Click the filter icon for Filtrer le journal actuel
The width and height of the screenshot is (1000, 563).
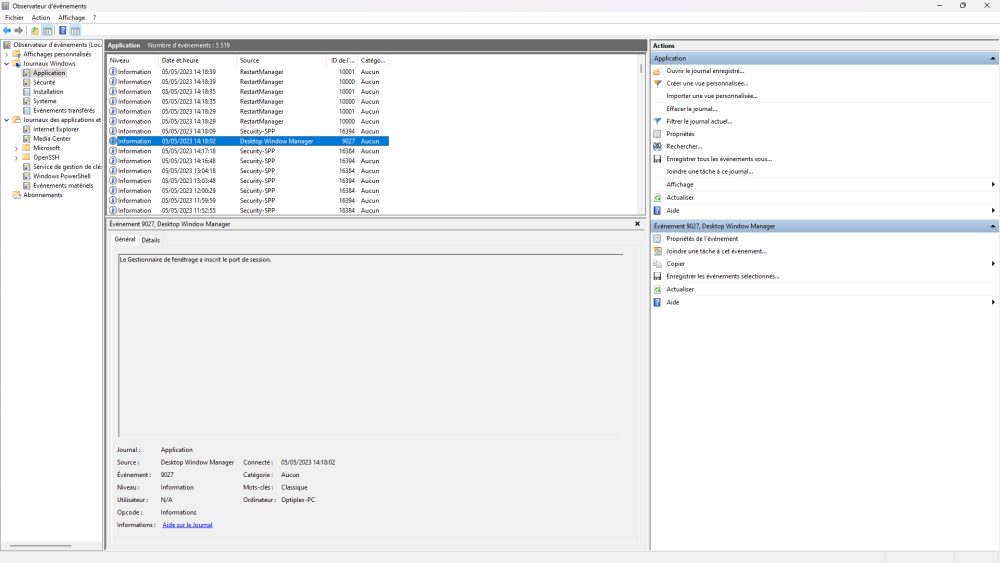point(657,121)
